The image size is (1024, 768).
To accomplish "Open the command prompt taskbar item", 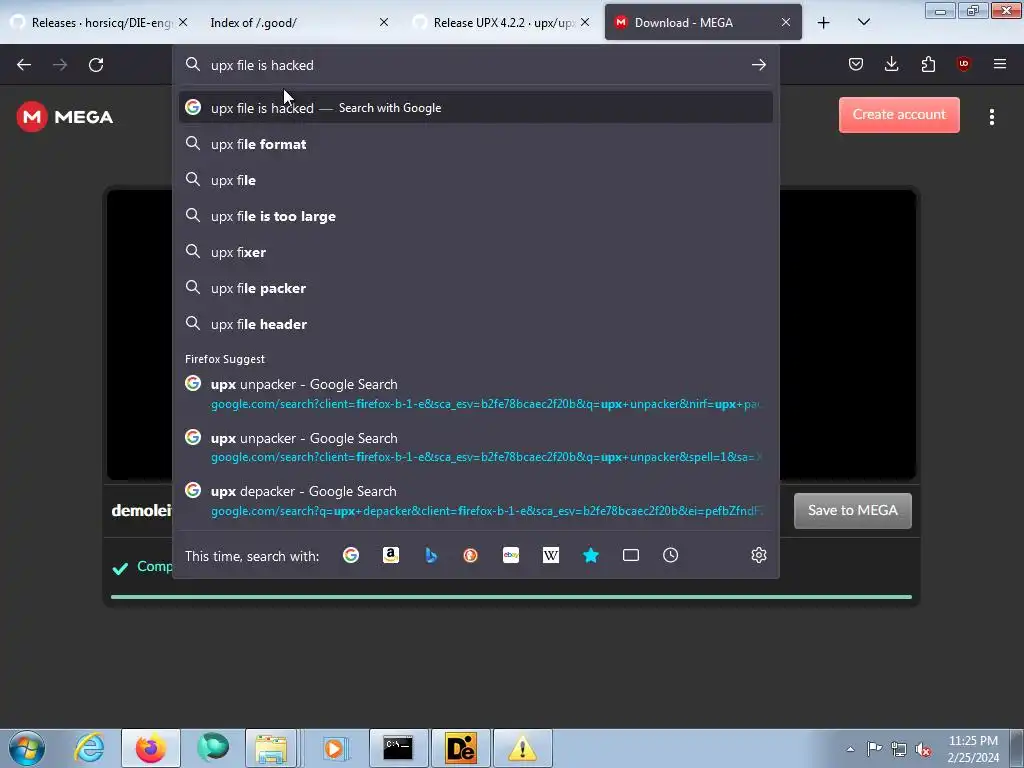I will (398, 748).
